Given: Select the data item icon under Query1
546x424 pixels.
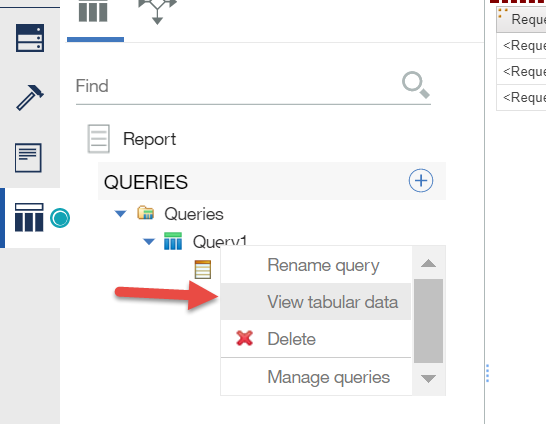Looking at the screenshot, I should pyautogui.click(x=203, y=269).
